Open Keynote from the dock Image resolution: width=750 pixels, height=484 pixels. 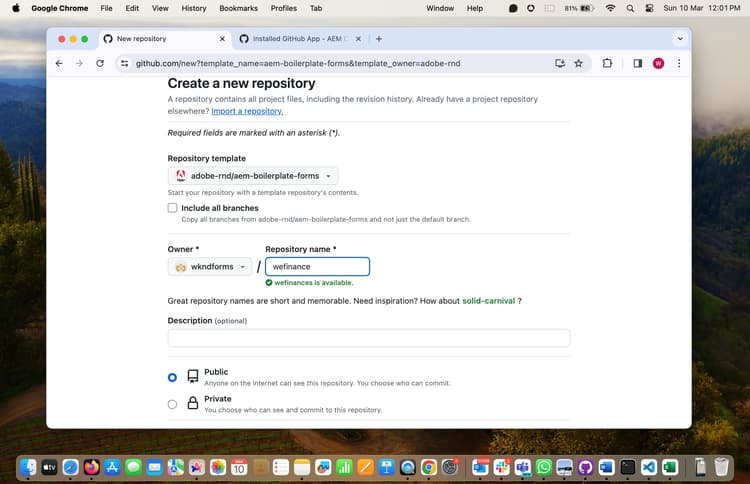pos(386,467)
